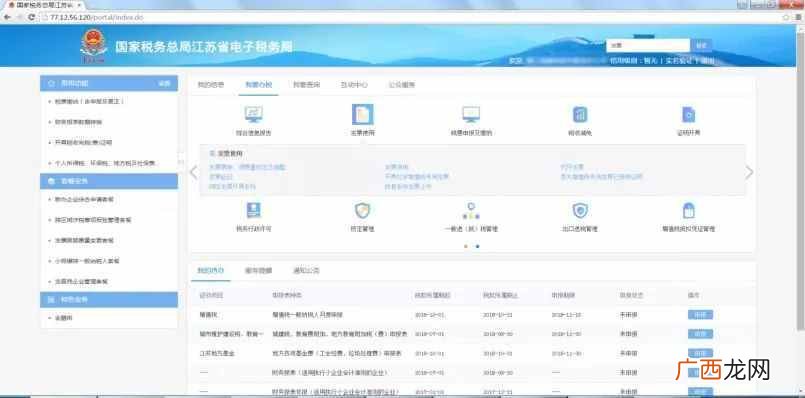Click the browser back arrow
Viewport: 805px width, 398px height.
pos(7,17)
